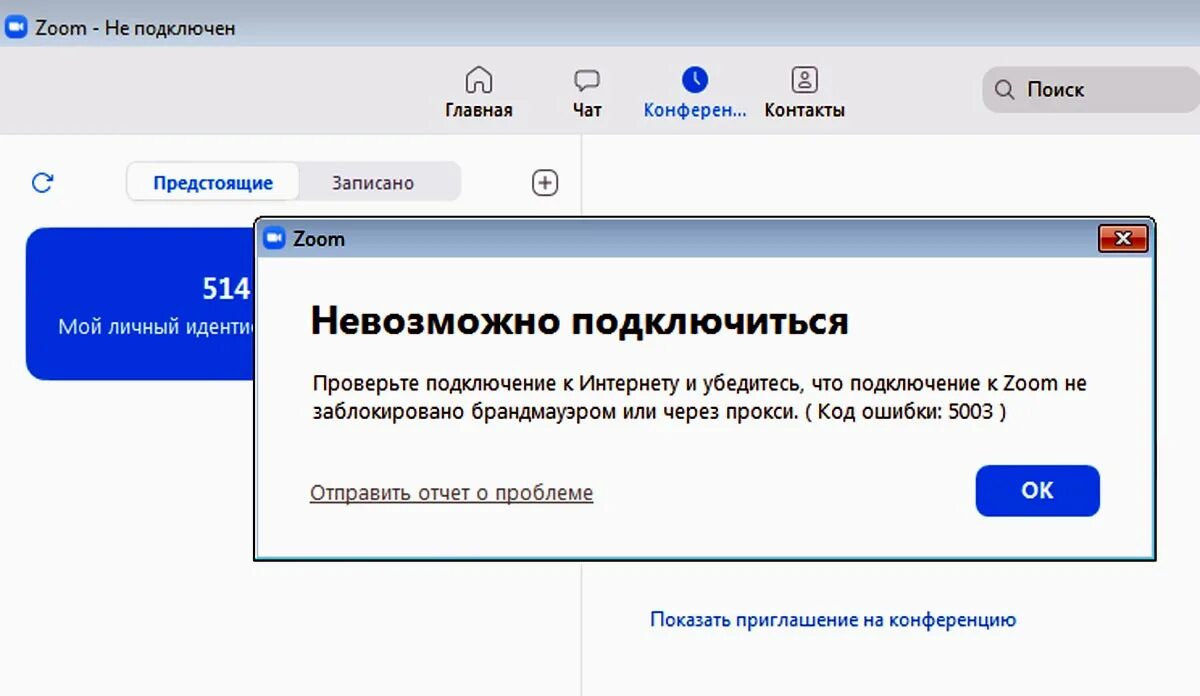1200x696 pixels.
Task: Refresh the meetings list
Action: click(x=42, y=182)
